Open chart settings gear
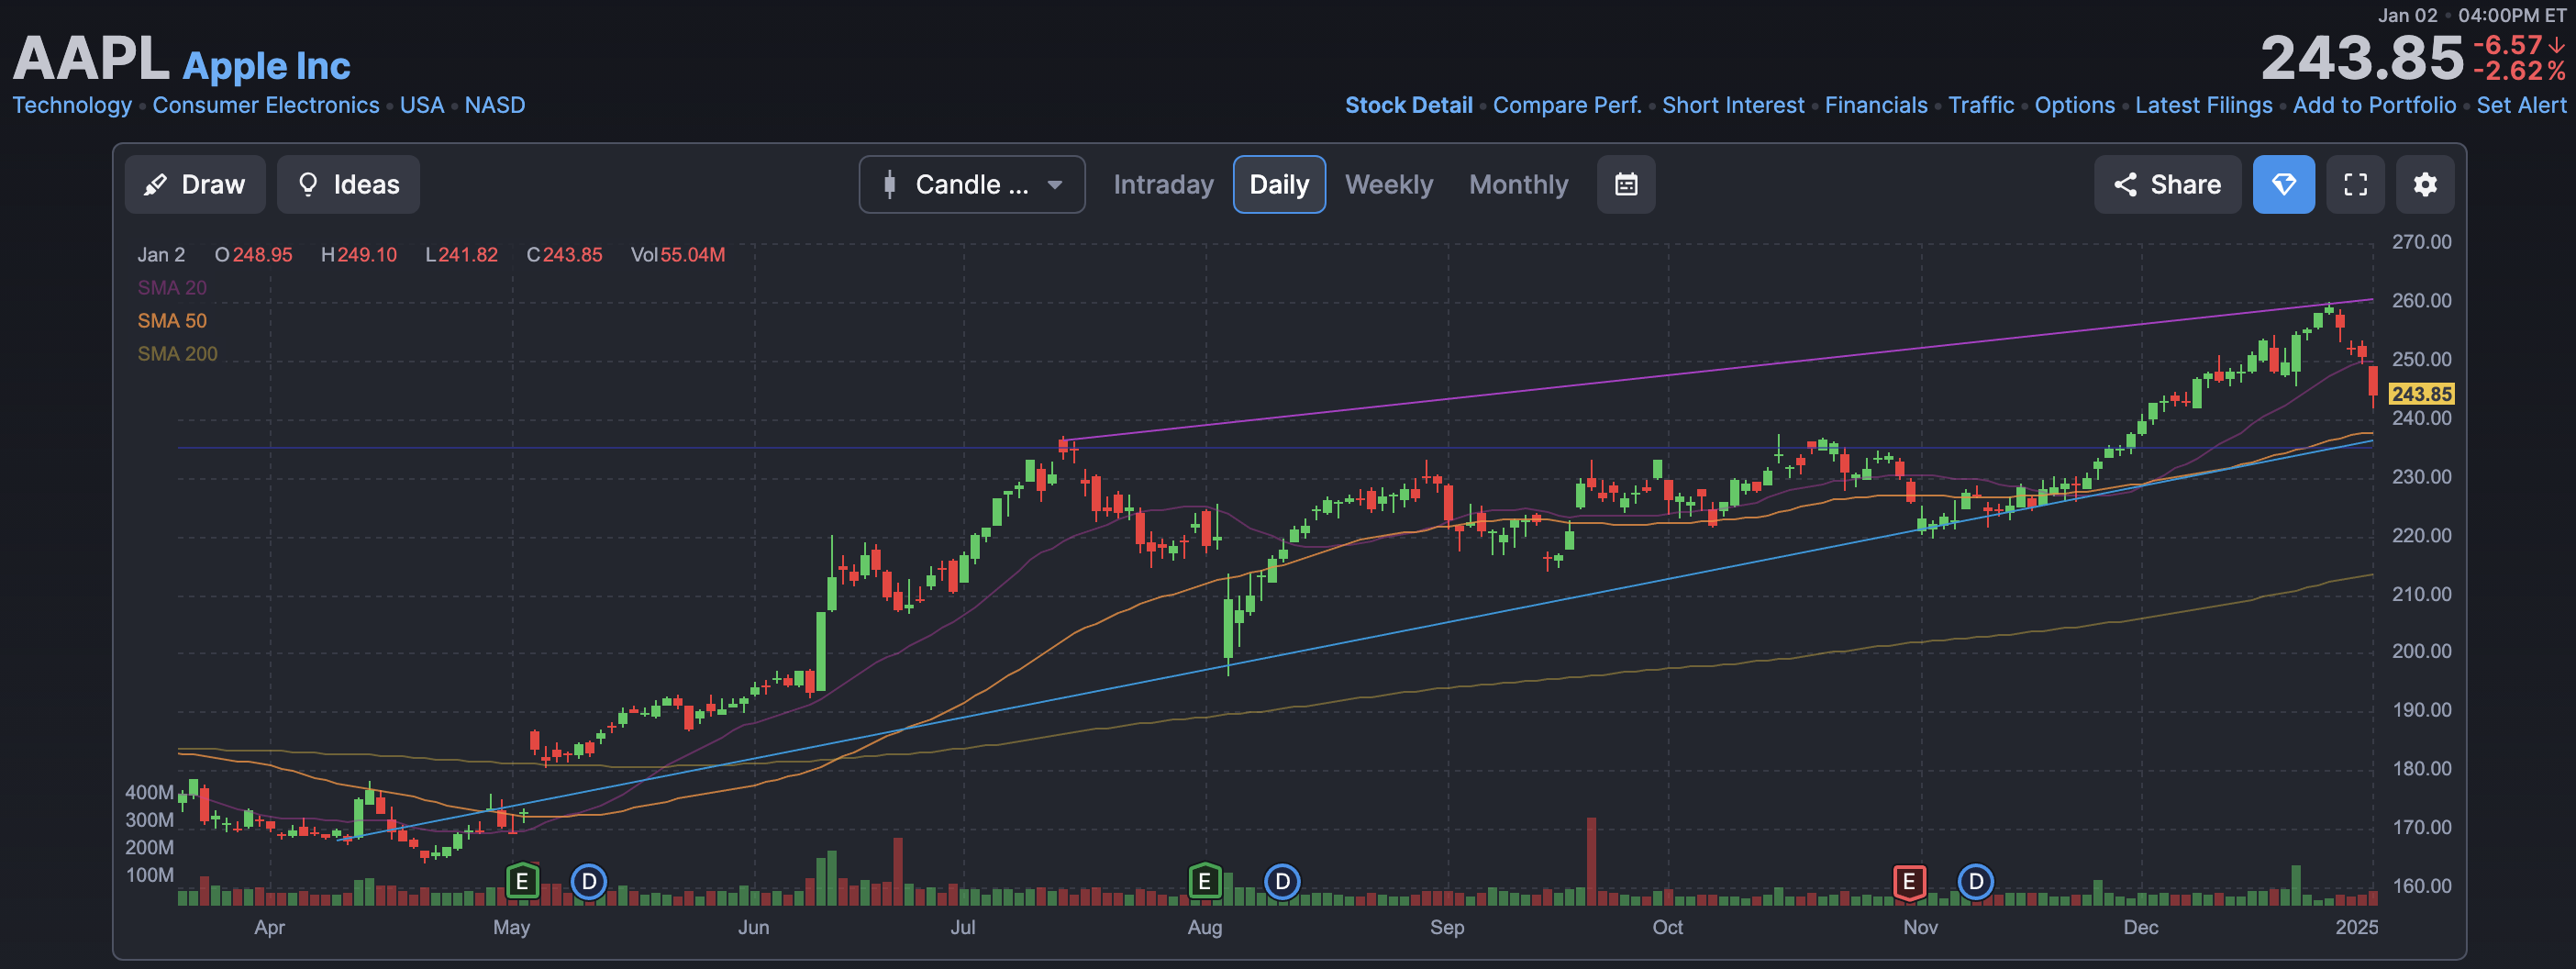This screenshot has height=969, width=2576. pos(2425,184)
